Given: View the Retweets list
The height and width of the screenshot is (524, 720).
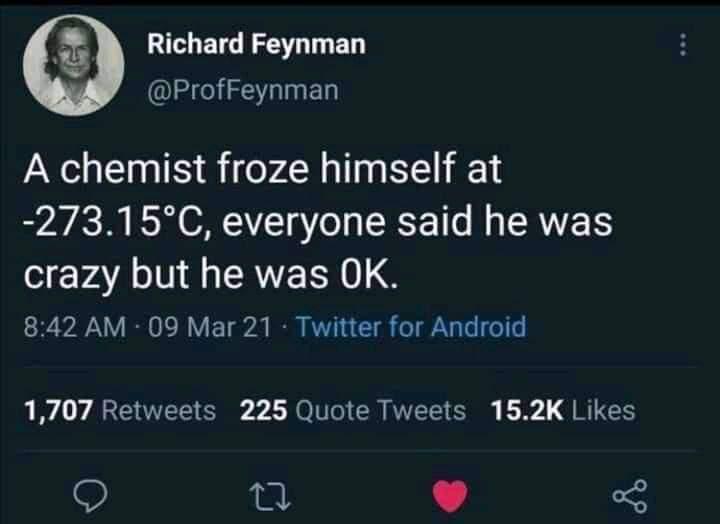Looking at the screenshot, I should (158, 410).
